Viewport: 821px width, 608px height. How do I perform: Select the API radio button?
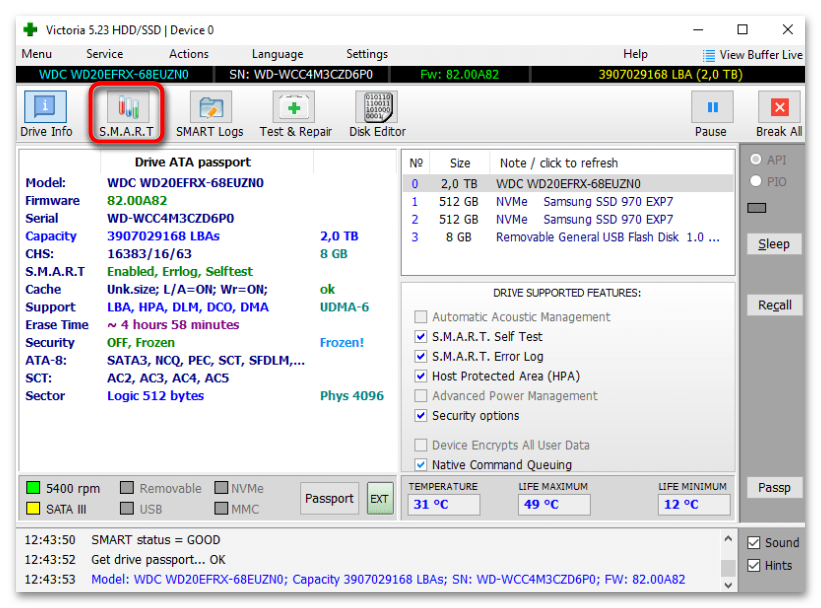click(x=756, y=159)
